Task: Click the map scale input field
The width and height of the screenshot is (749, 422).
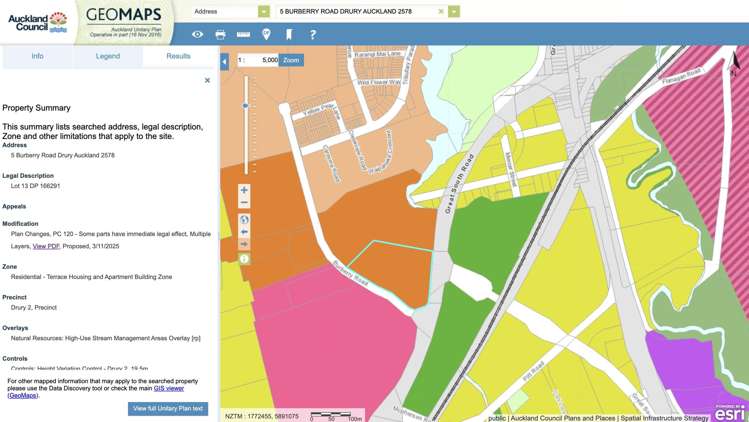Action: click(x=262, y=60)
